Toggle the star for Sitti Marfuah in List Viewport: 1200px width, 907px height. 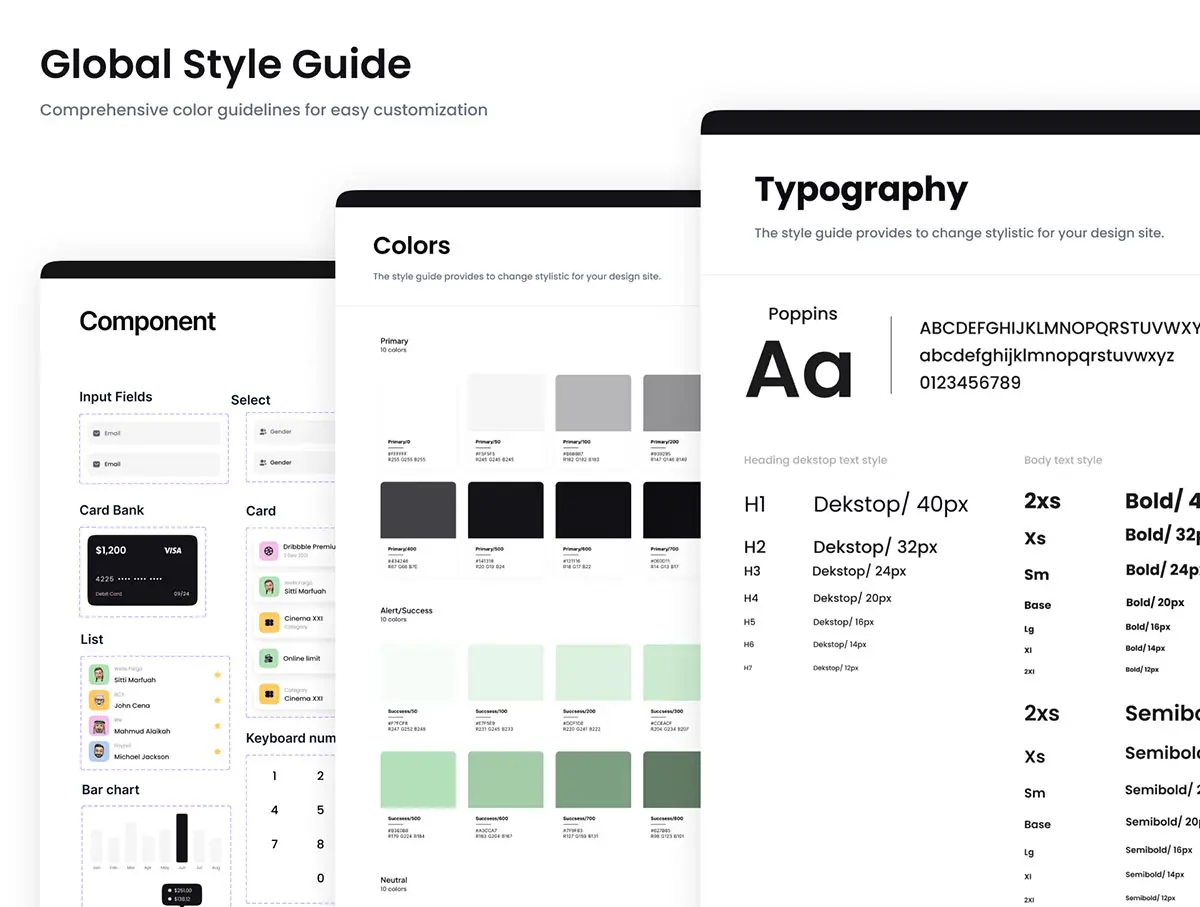click(216, 675)
